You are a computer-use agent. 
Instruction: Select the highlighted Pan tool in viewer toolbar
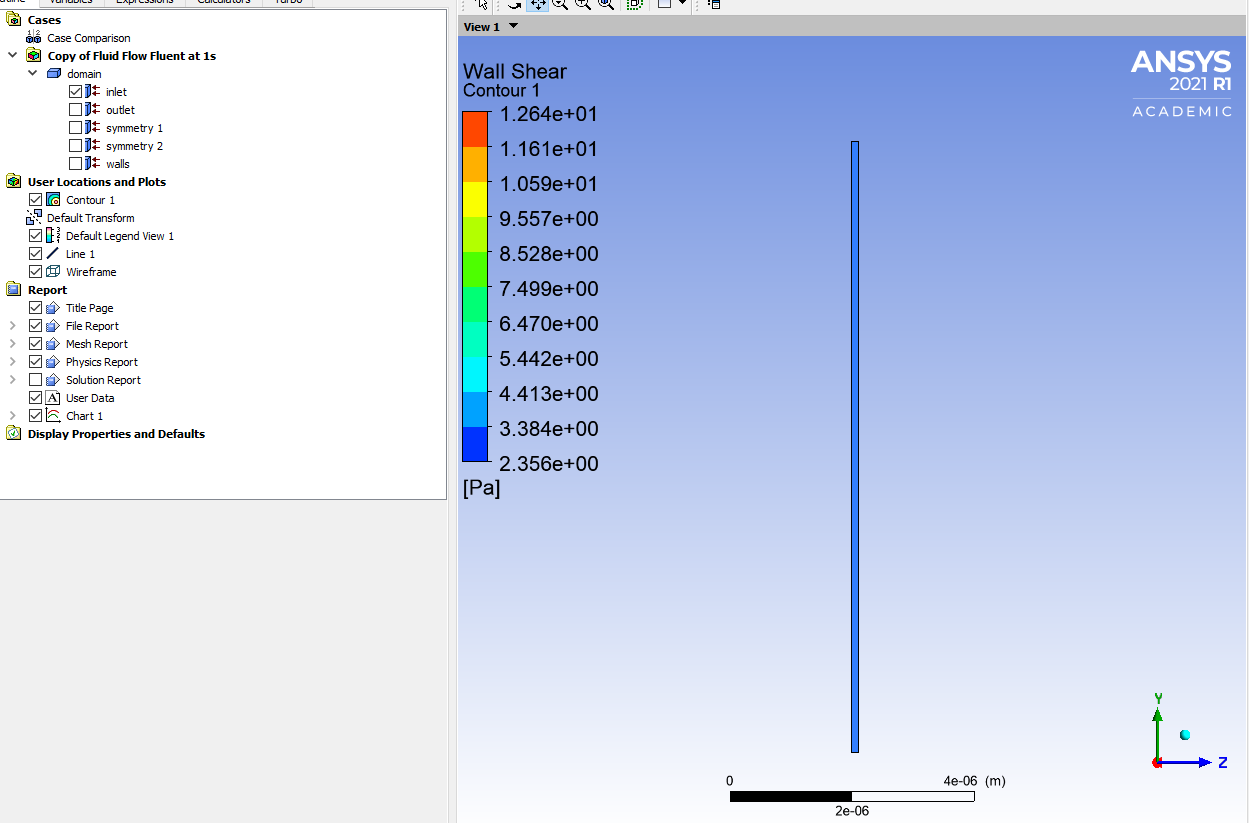[x=538, y=4]
